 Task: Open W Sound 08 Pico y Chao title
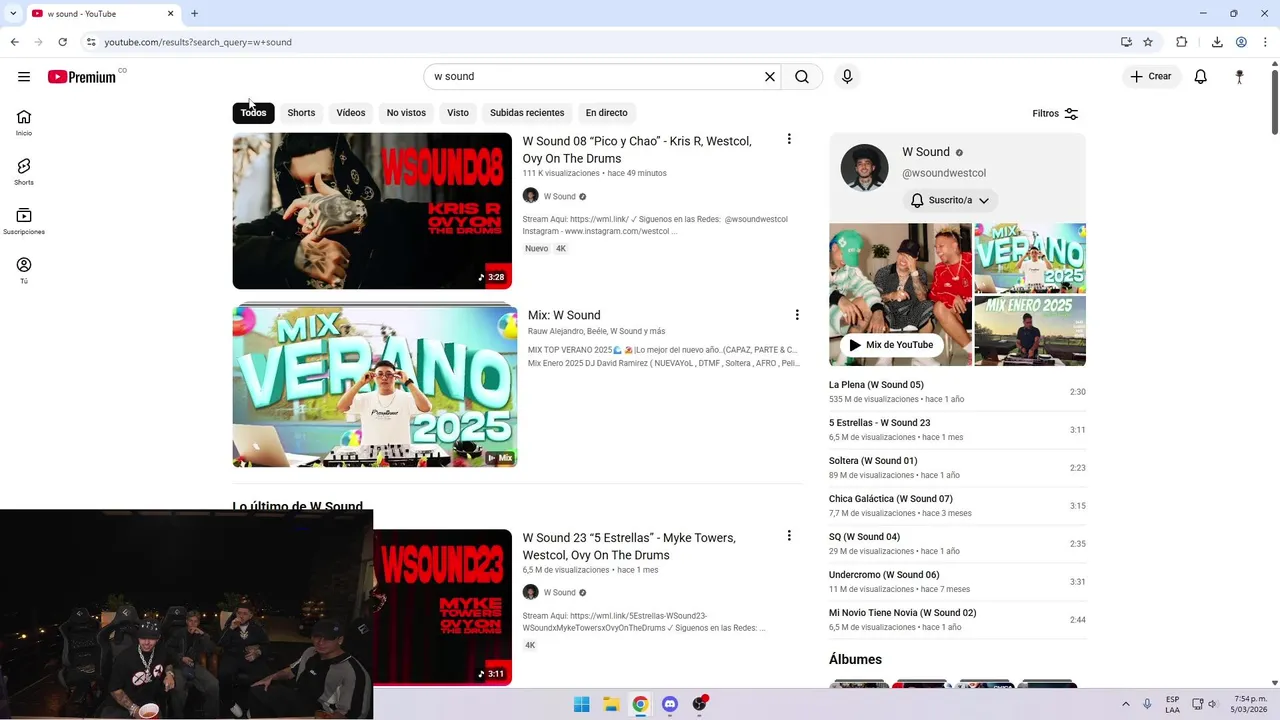(x=637, y=150)
